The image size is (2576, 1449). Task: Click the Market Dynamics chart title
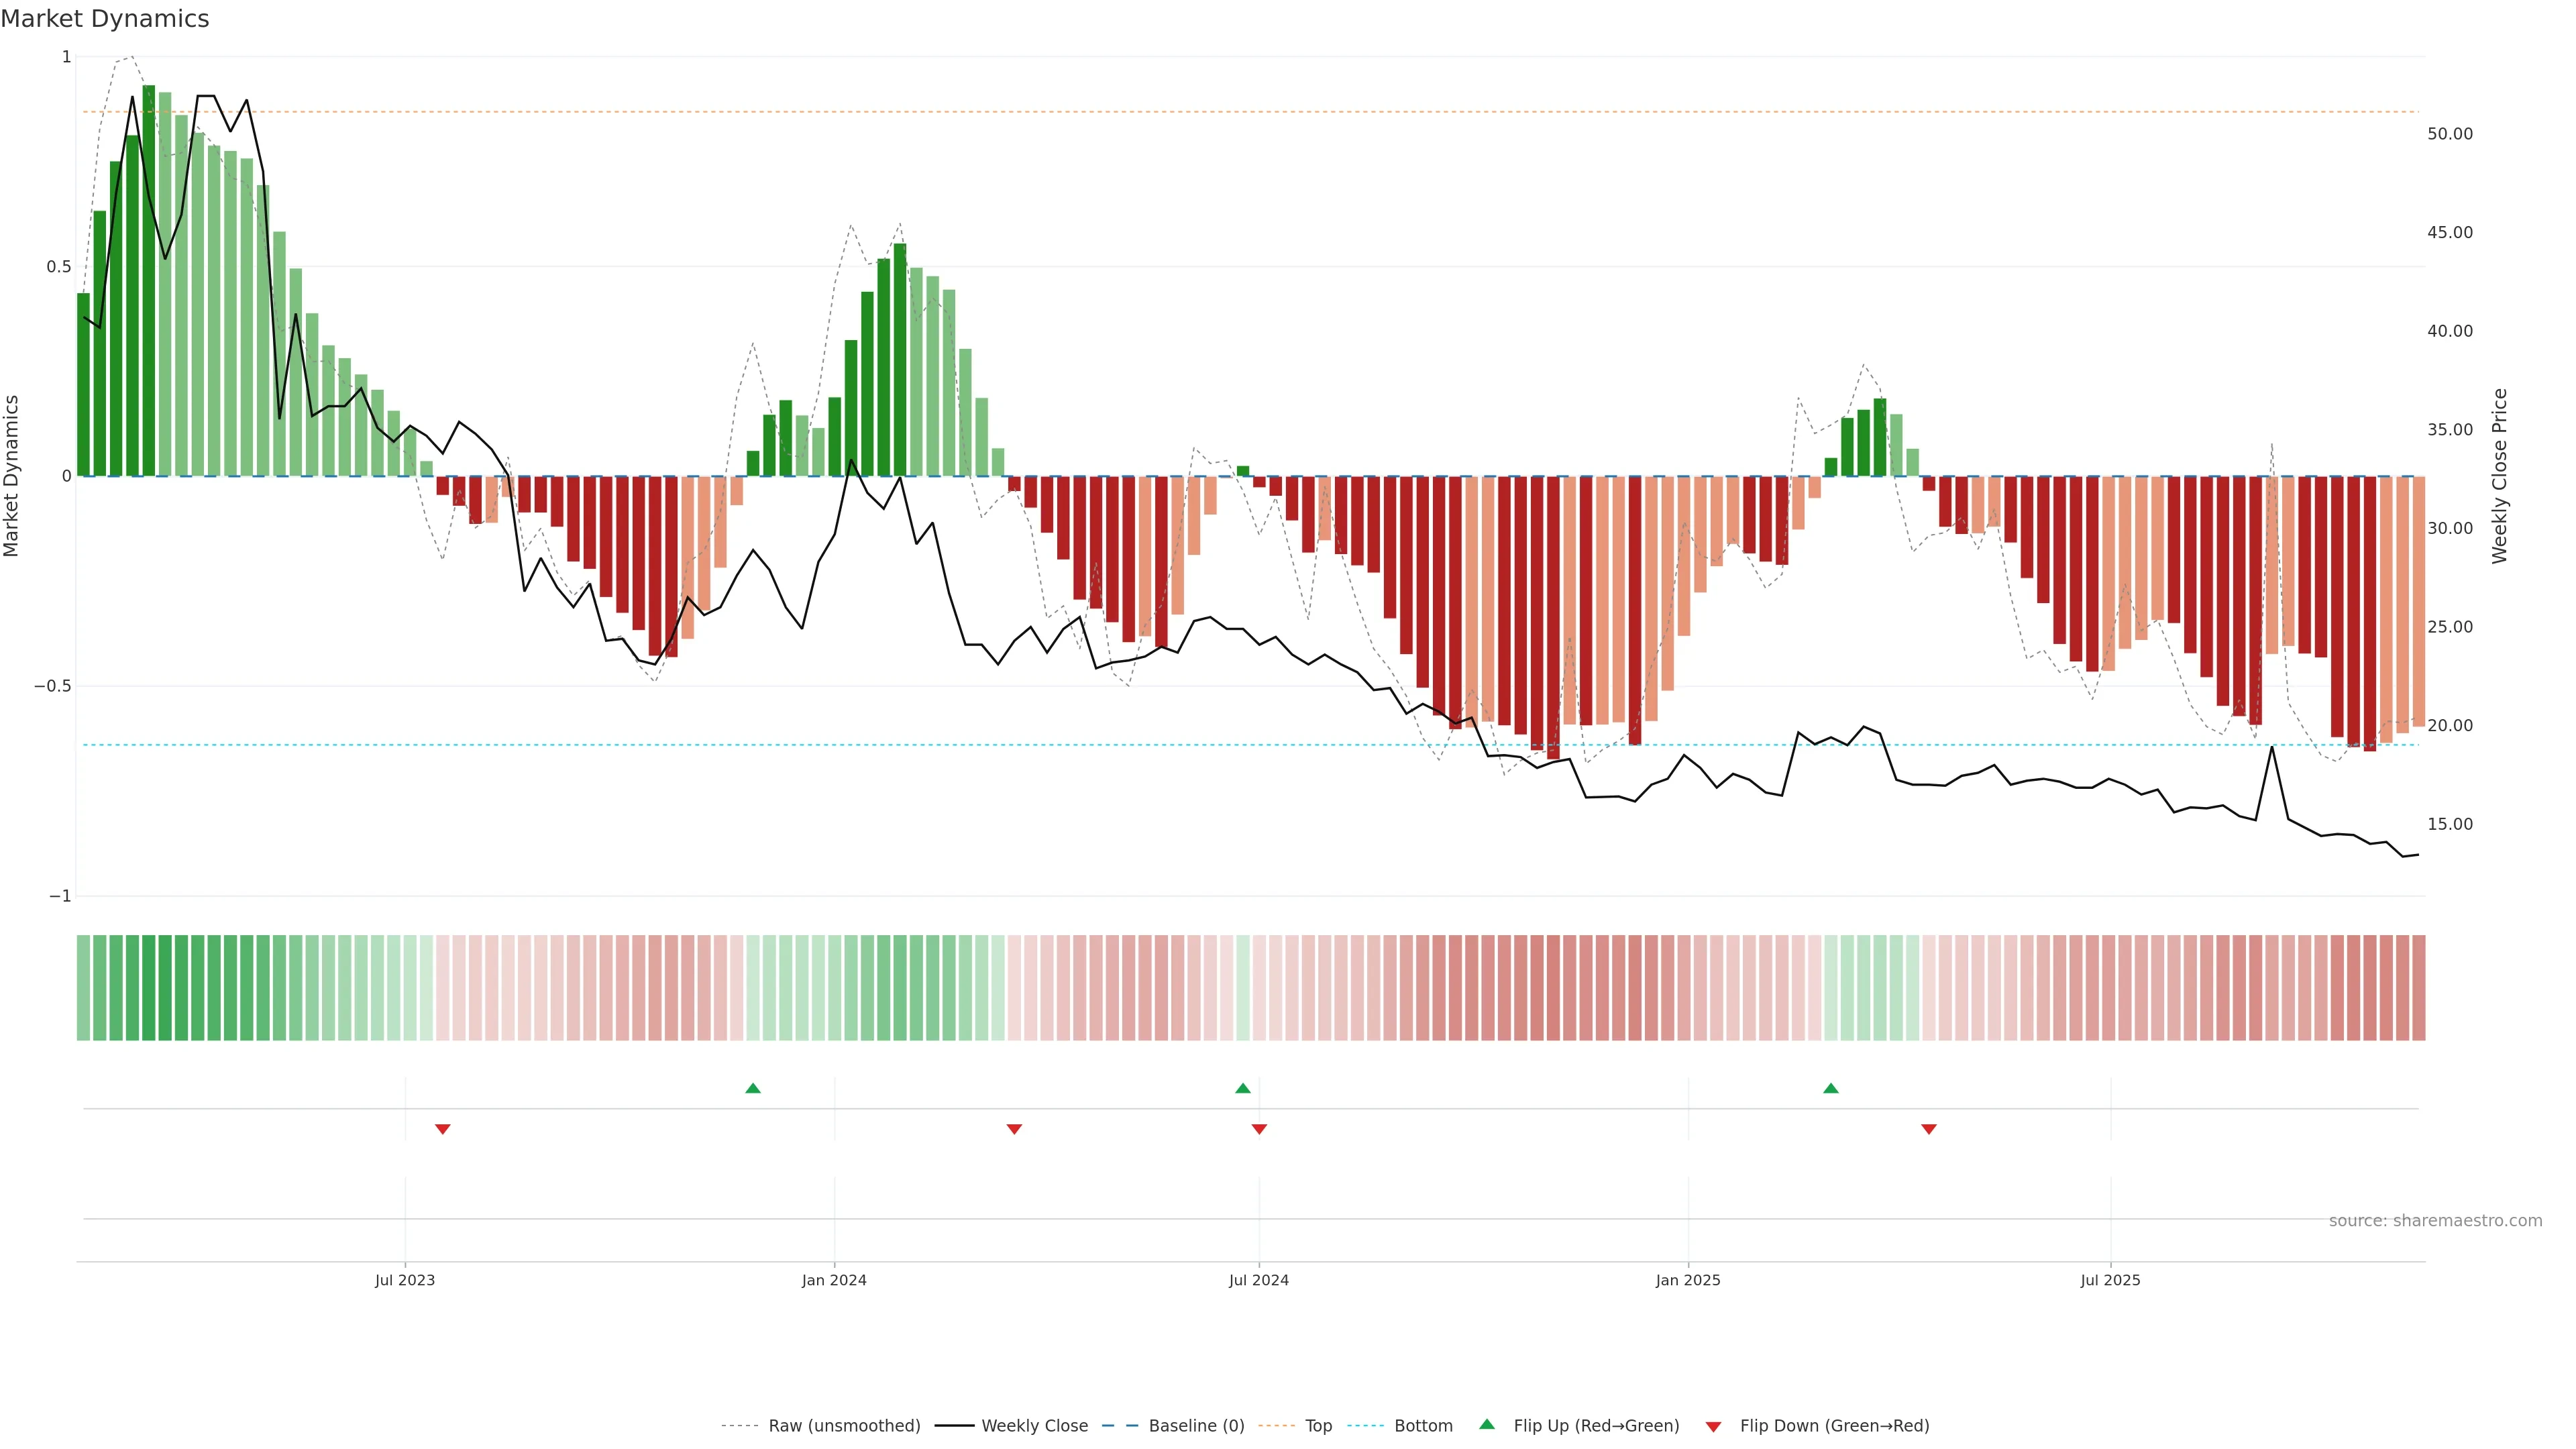click(x=105, y=19)
